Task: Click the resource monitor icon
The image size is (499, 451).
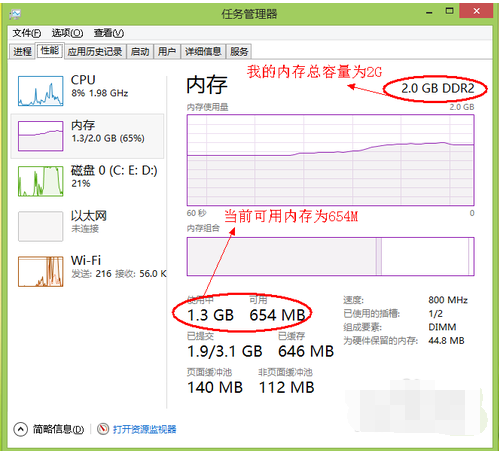Action: tap(103, 429)
